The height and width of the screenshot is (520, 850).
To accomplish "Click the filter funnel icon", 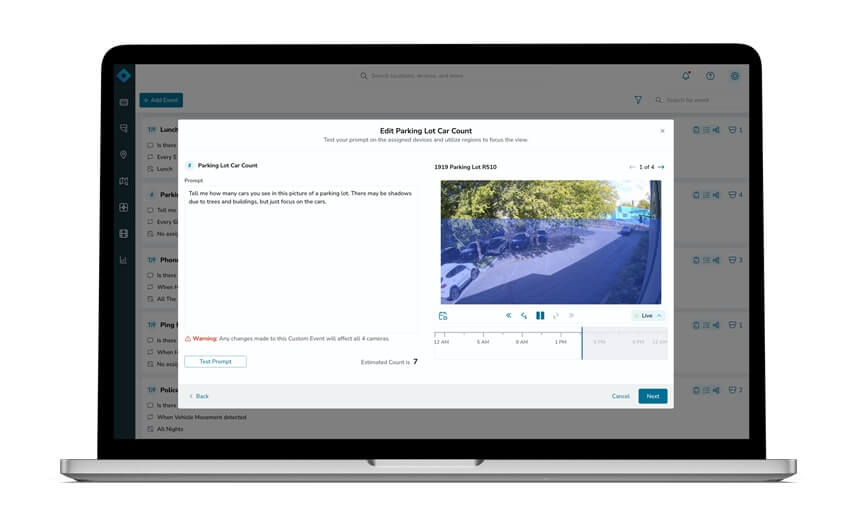I will 638,100.
